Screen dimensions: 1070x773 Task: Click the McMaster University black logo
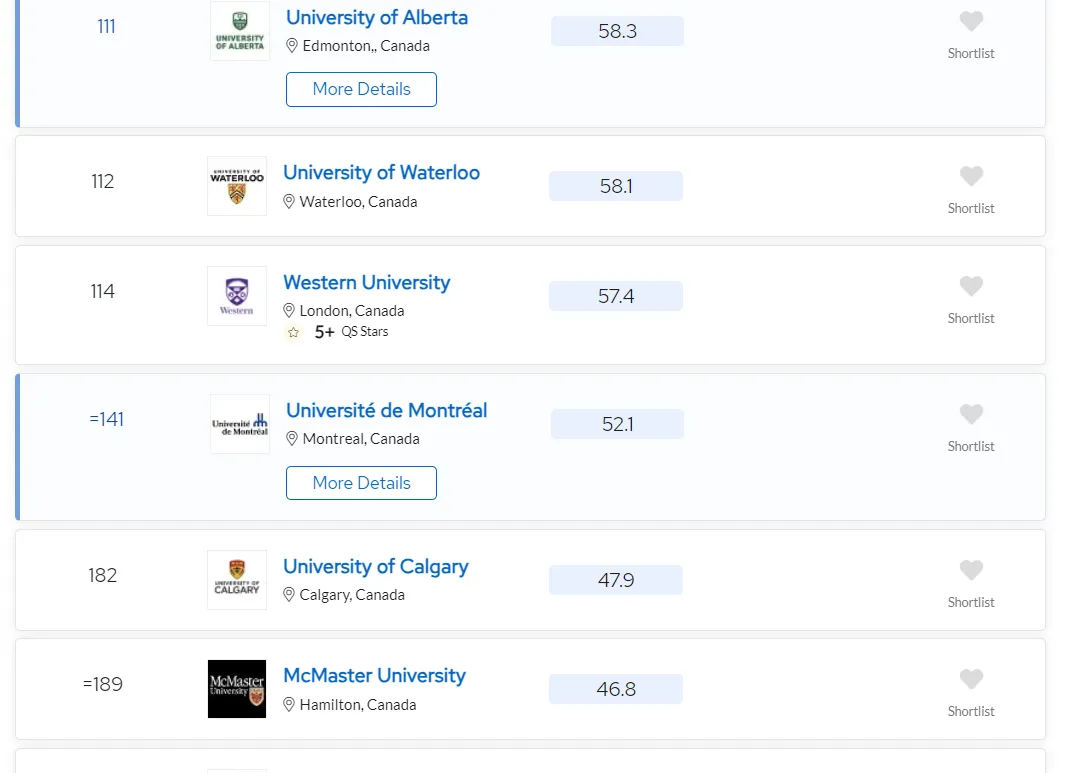click(237, 689)
